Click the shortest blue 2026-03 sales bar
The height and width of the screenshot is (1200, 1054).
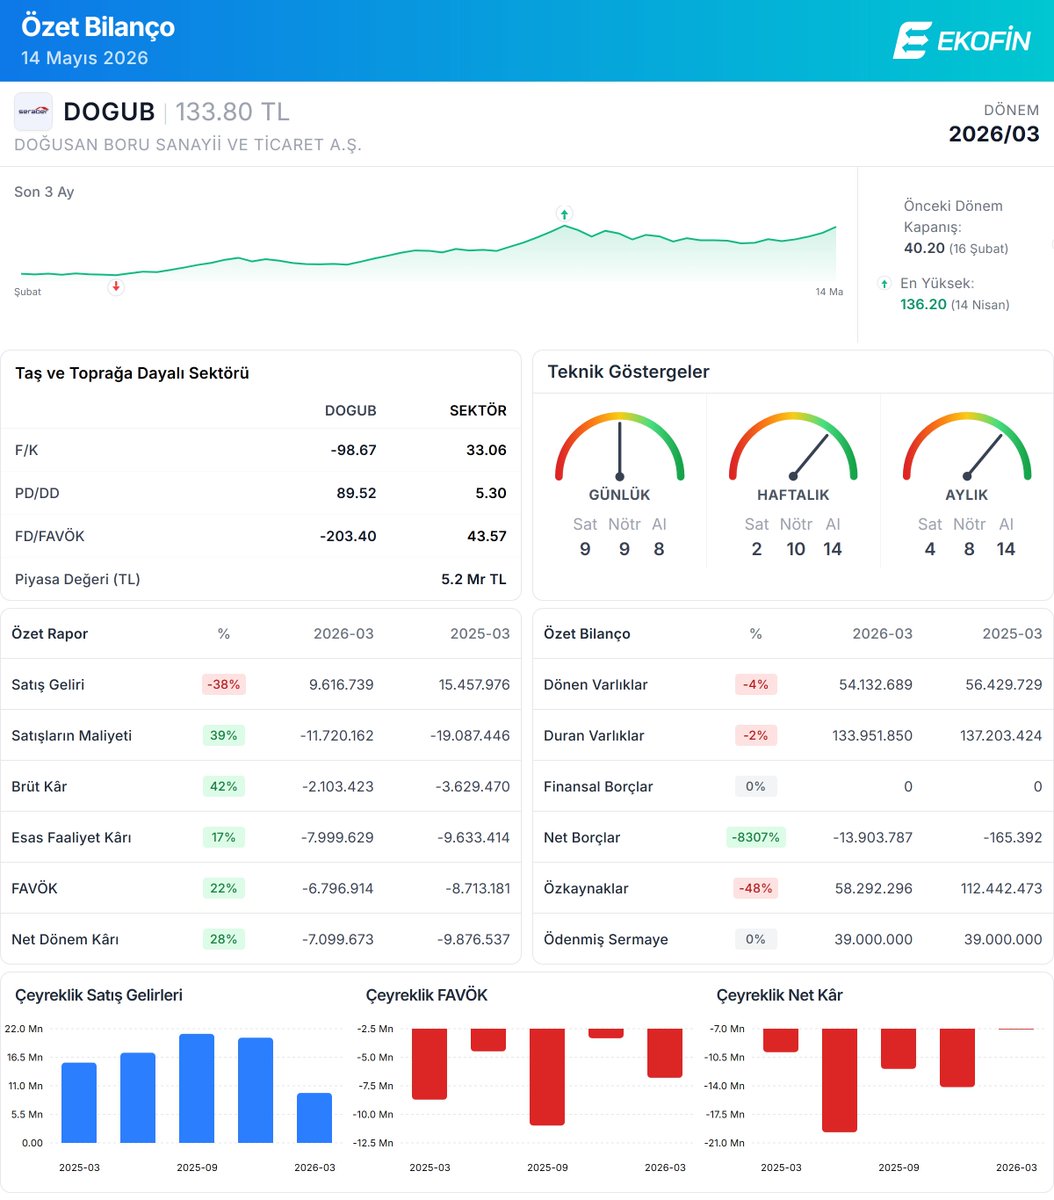(x=314, y=1118)
